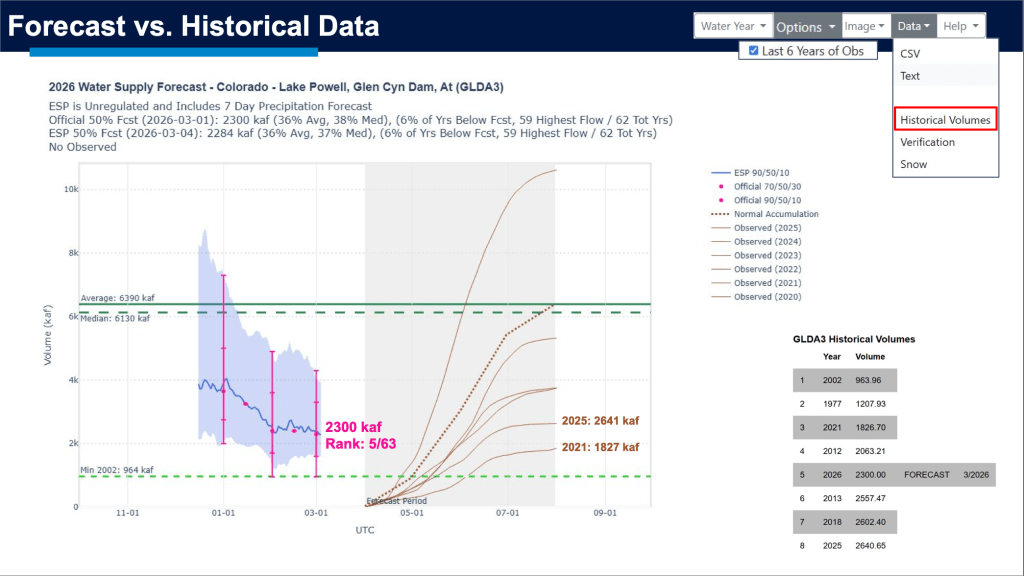Expand the Options dropdown menu
Screen dimensions: 1024x576
pyautogui.click(x=805, y=27)
